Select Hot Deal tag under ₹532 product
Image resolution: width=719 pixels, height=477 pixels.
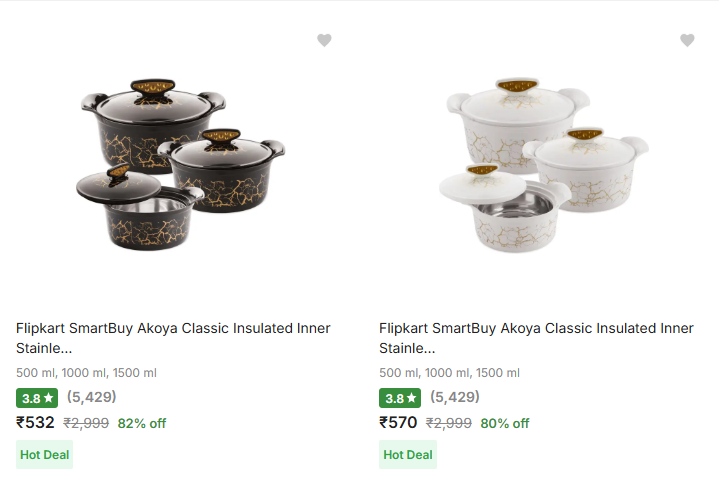45,454
